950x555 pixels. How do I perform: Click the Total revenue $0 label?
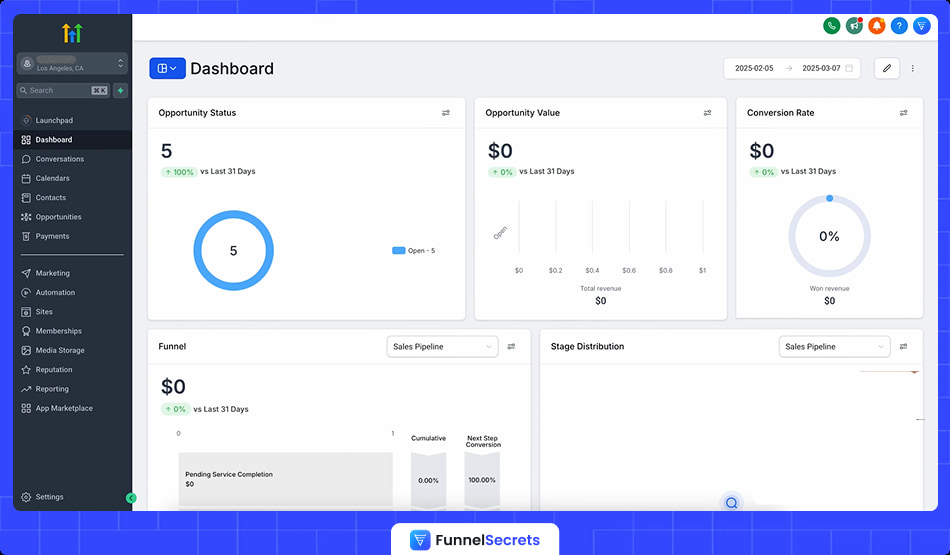click(x=600, y=294)
